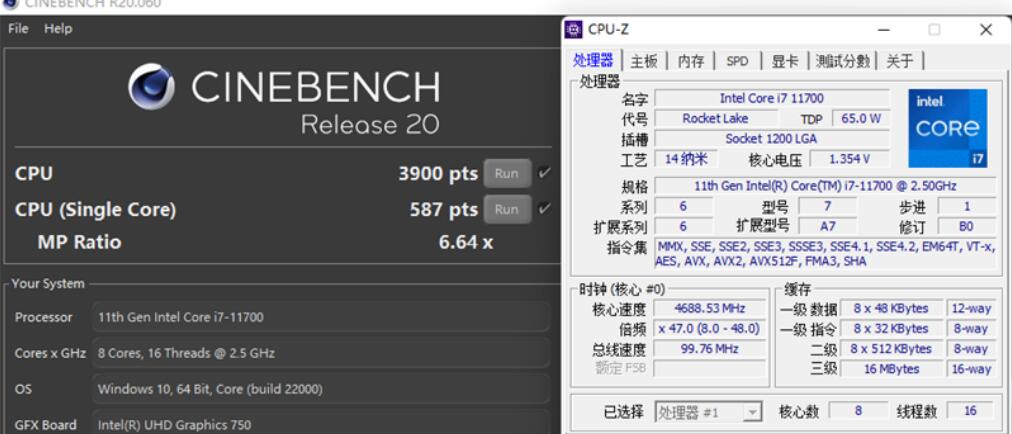Run the CPU multi-core benchmark
The image size is (1012, 434).
click(507, 173)
